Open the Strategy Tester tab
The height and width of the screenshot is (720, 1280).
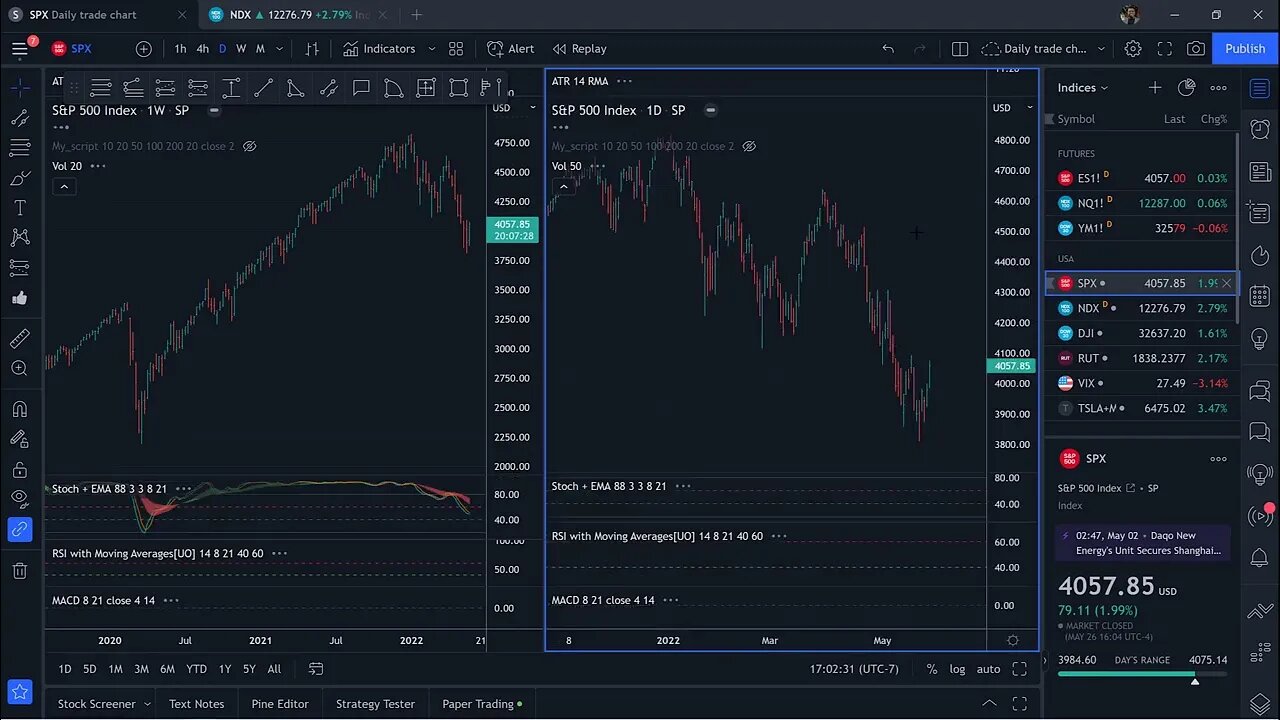click(375, 704)
